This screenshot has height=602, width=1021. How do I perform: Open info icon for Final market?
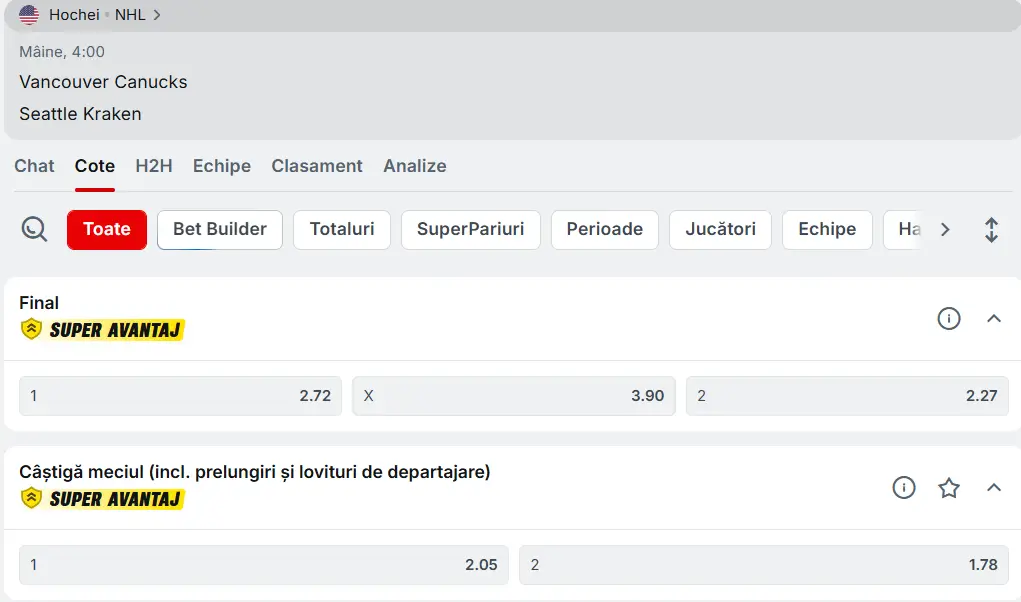click(948, 318)
